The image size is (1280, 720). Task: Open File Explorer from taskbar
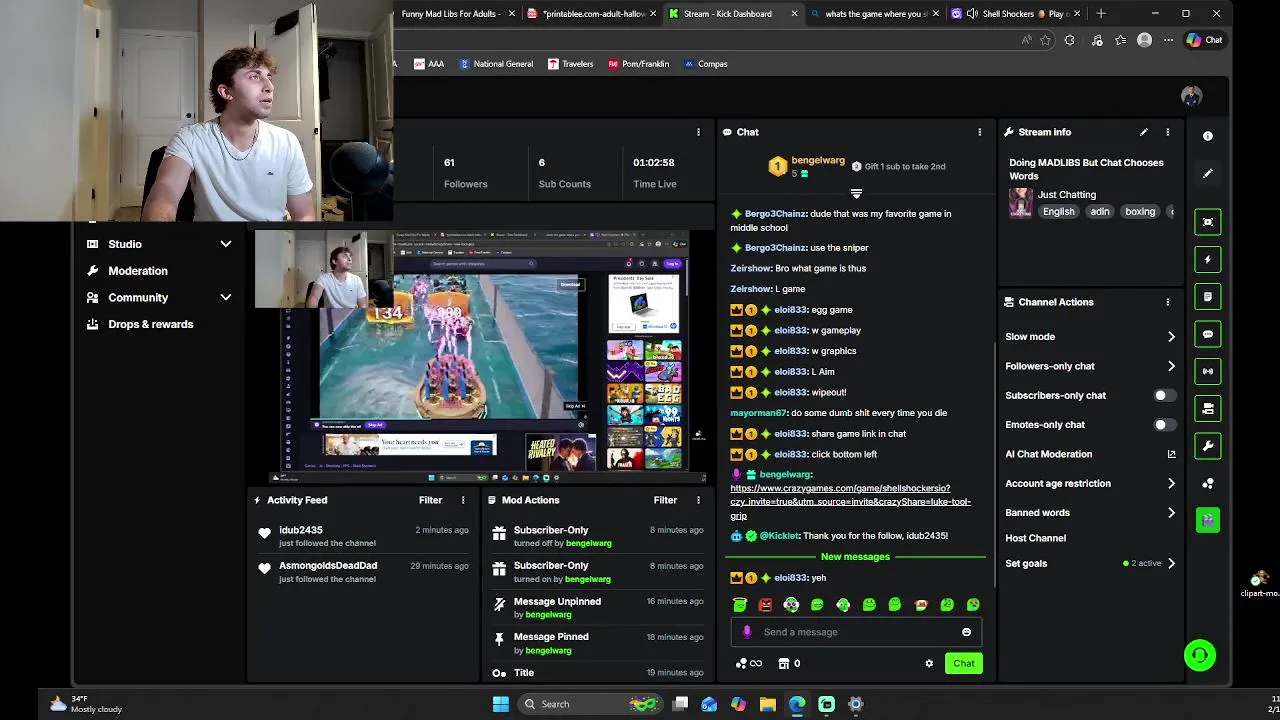coord(768,704)
